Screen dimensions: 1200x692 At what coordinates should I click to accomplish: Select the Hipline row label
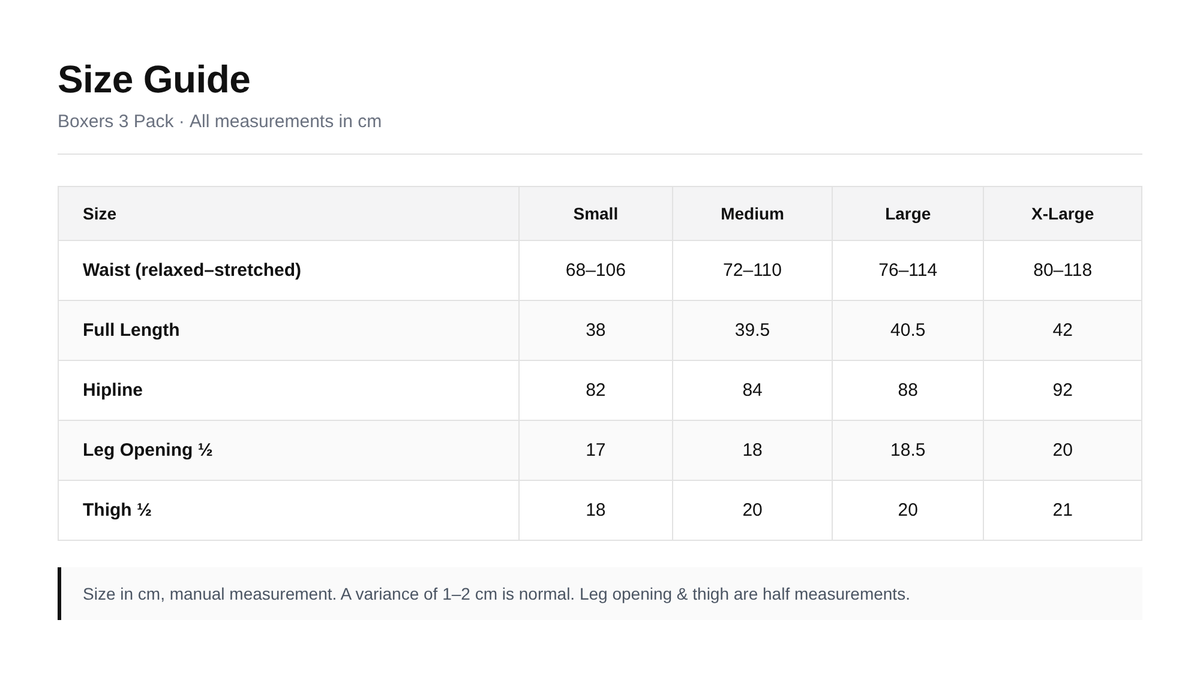[113, 390]
